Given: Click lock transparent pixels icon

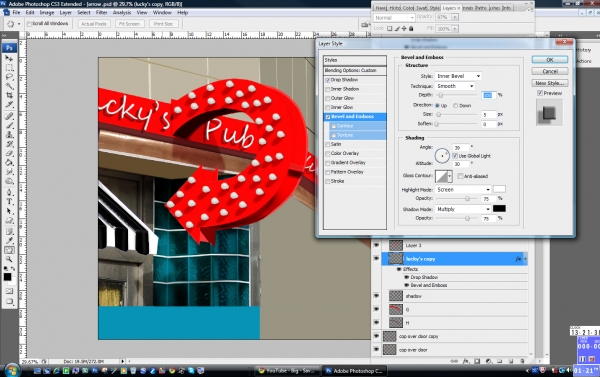Looking at the screenshot, I should (x=390, y=28).
